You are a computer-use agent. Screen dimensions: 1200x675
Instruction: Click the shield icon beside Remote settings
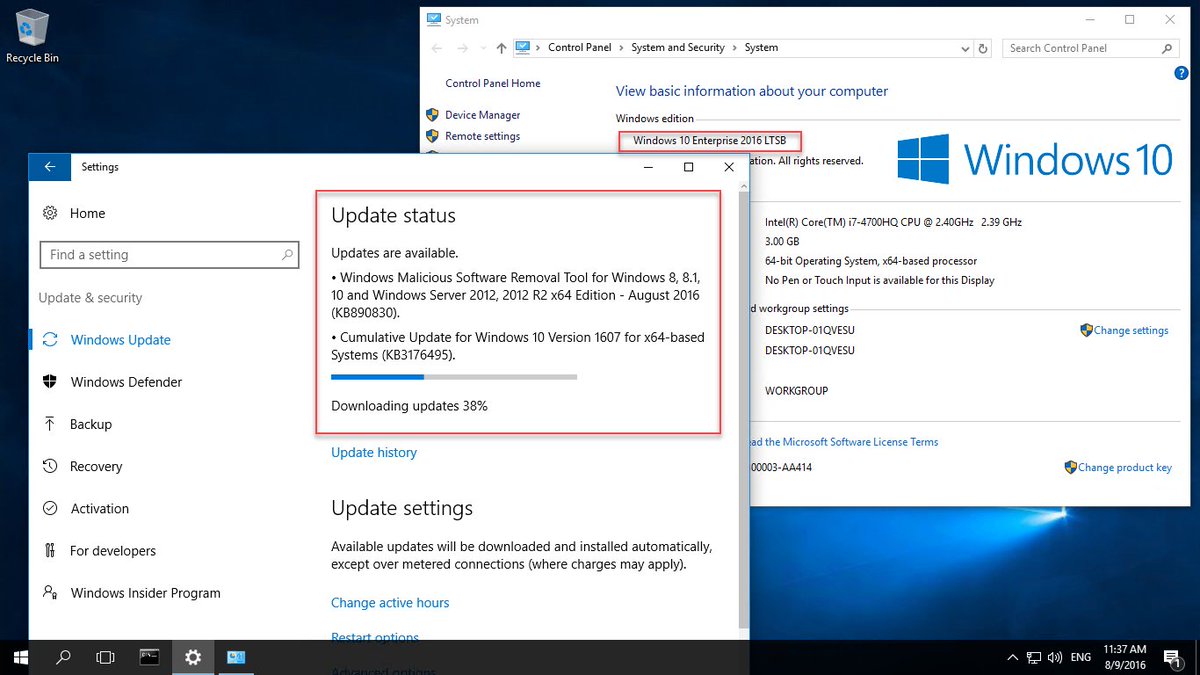point(432,136)
